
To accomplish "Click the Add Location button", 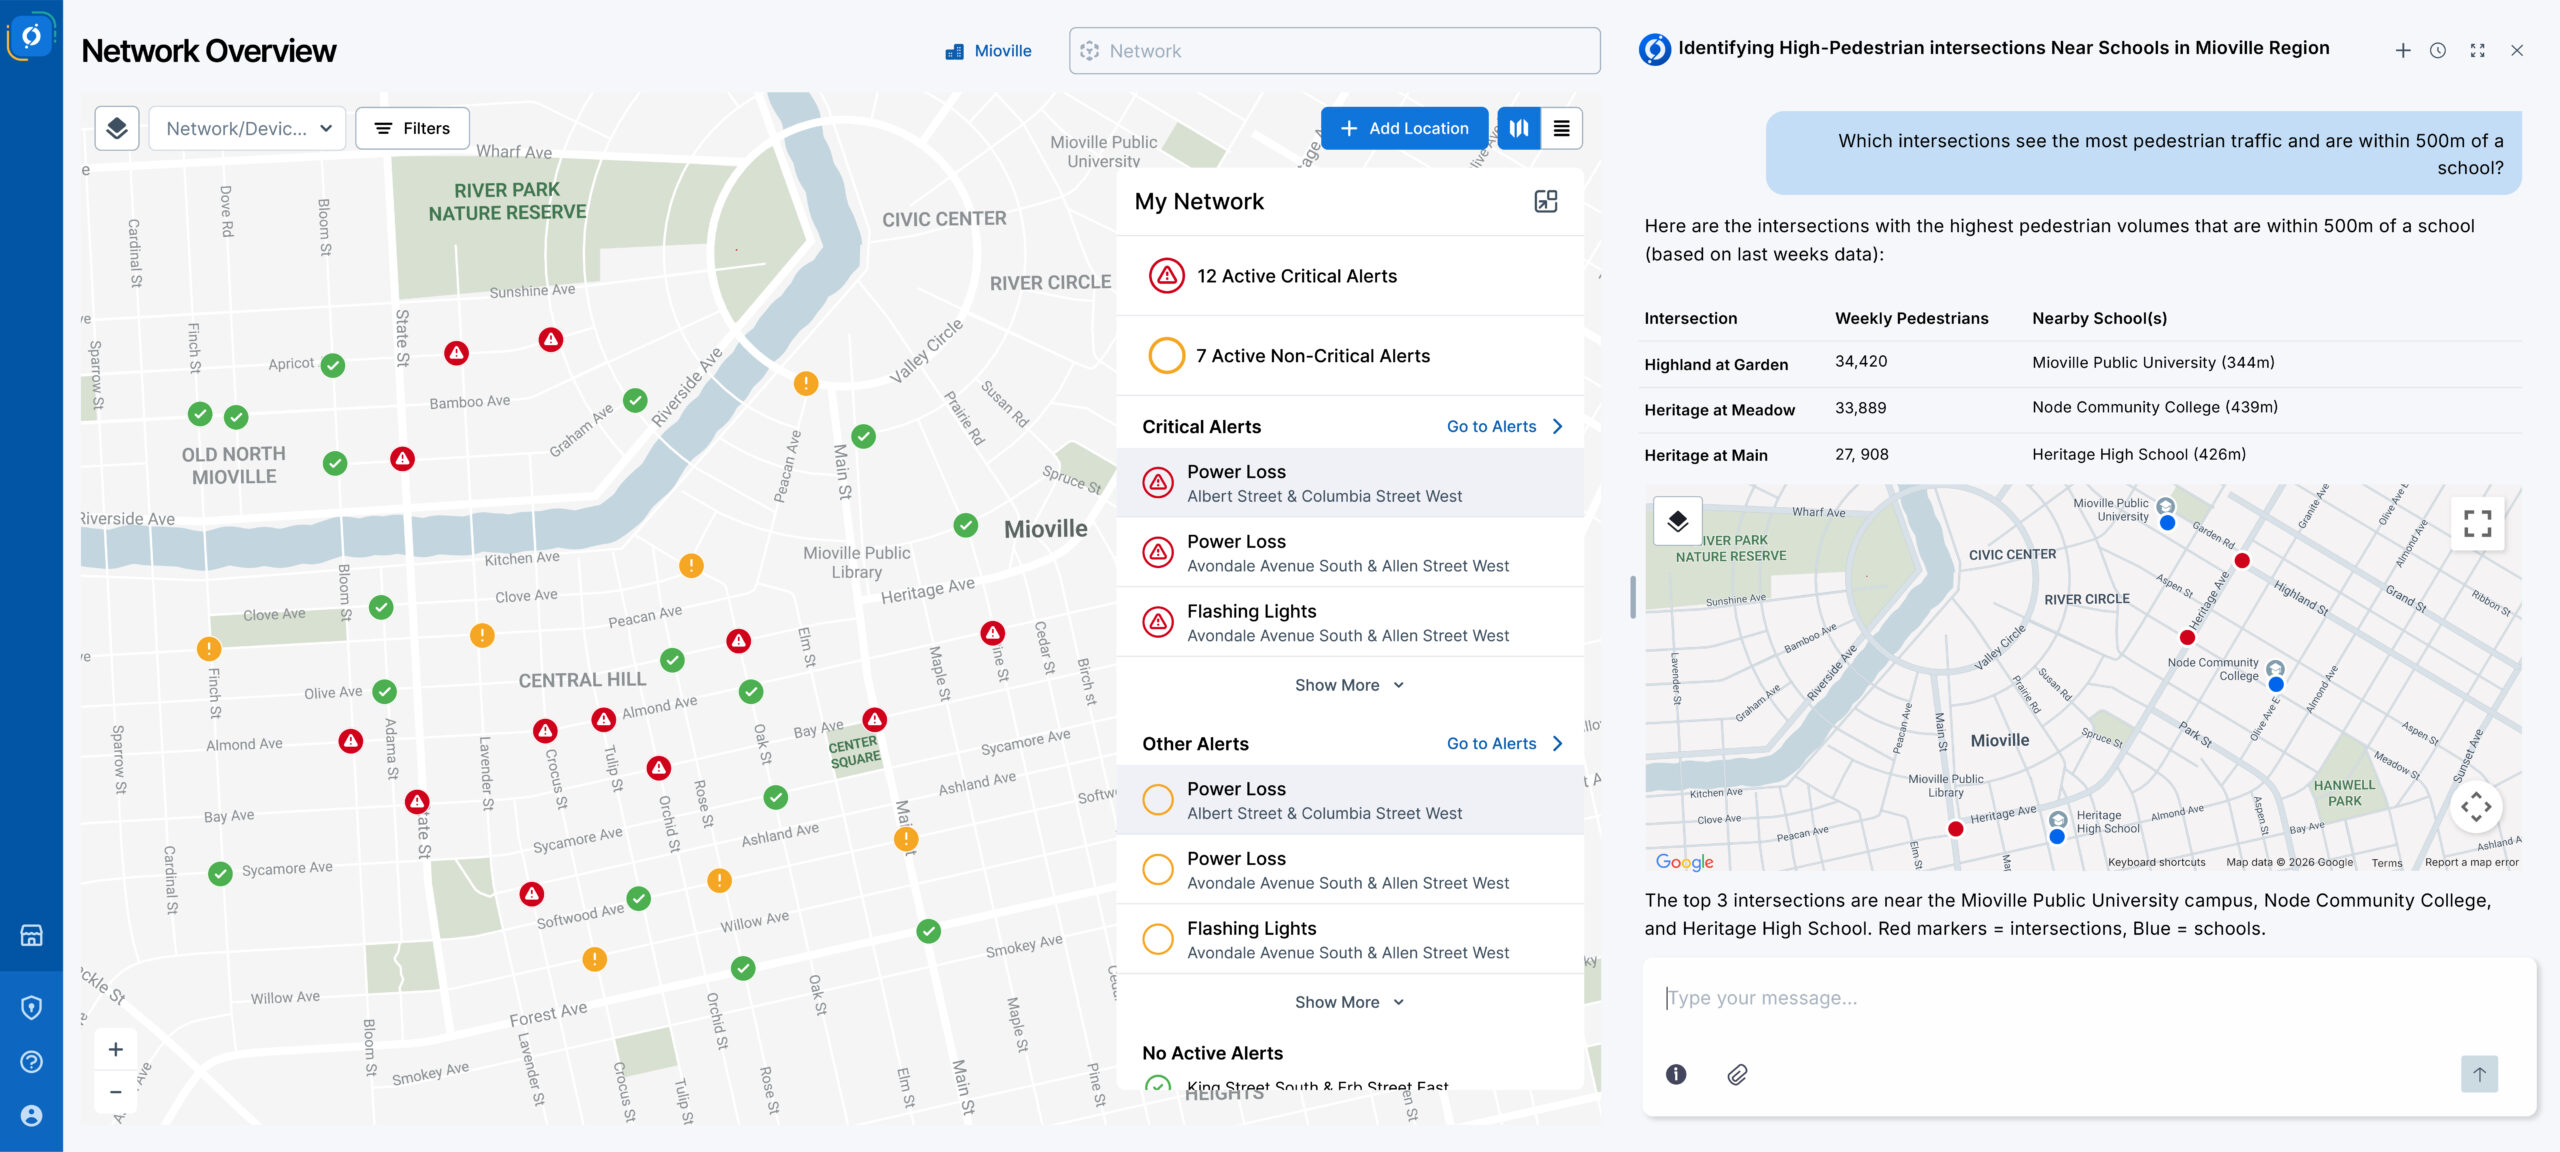I will click(1403, 128).
